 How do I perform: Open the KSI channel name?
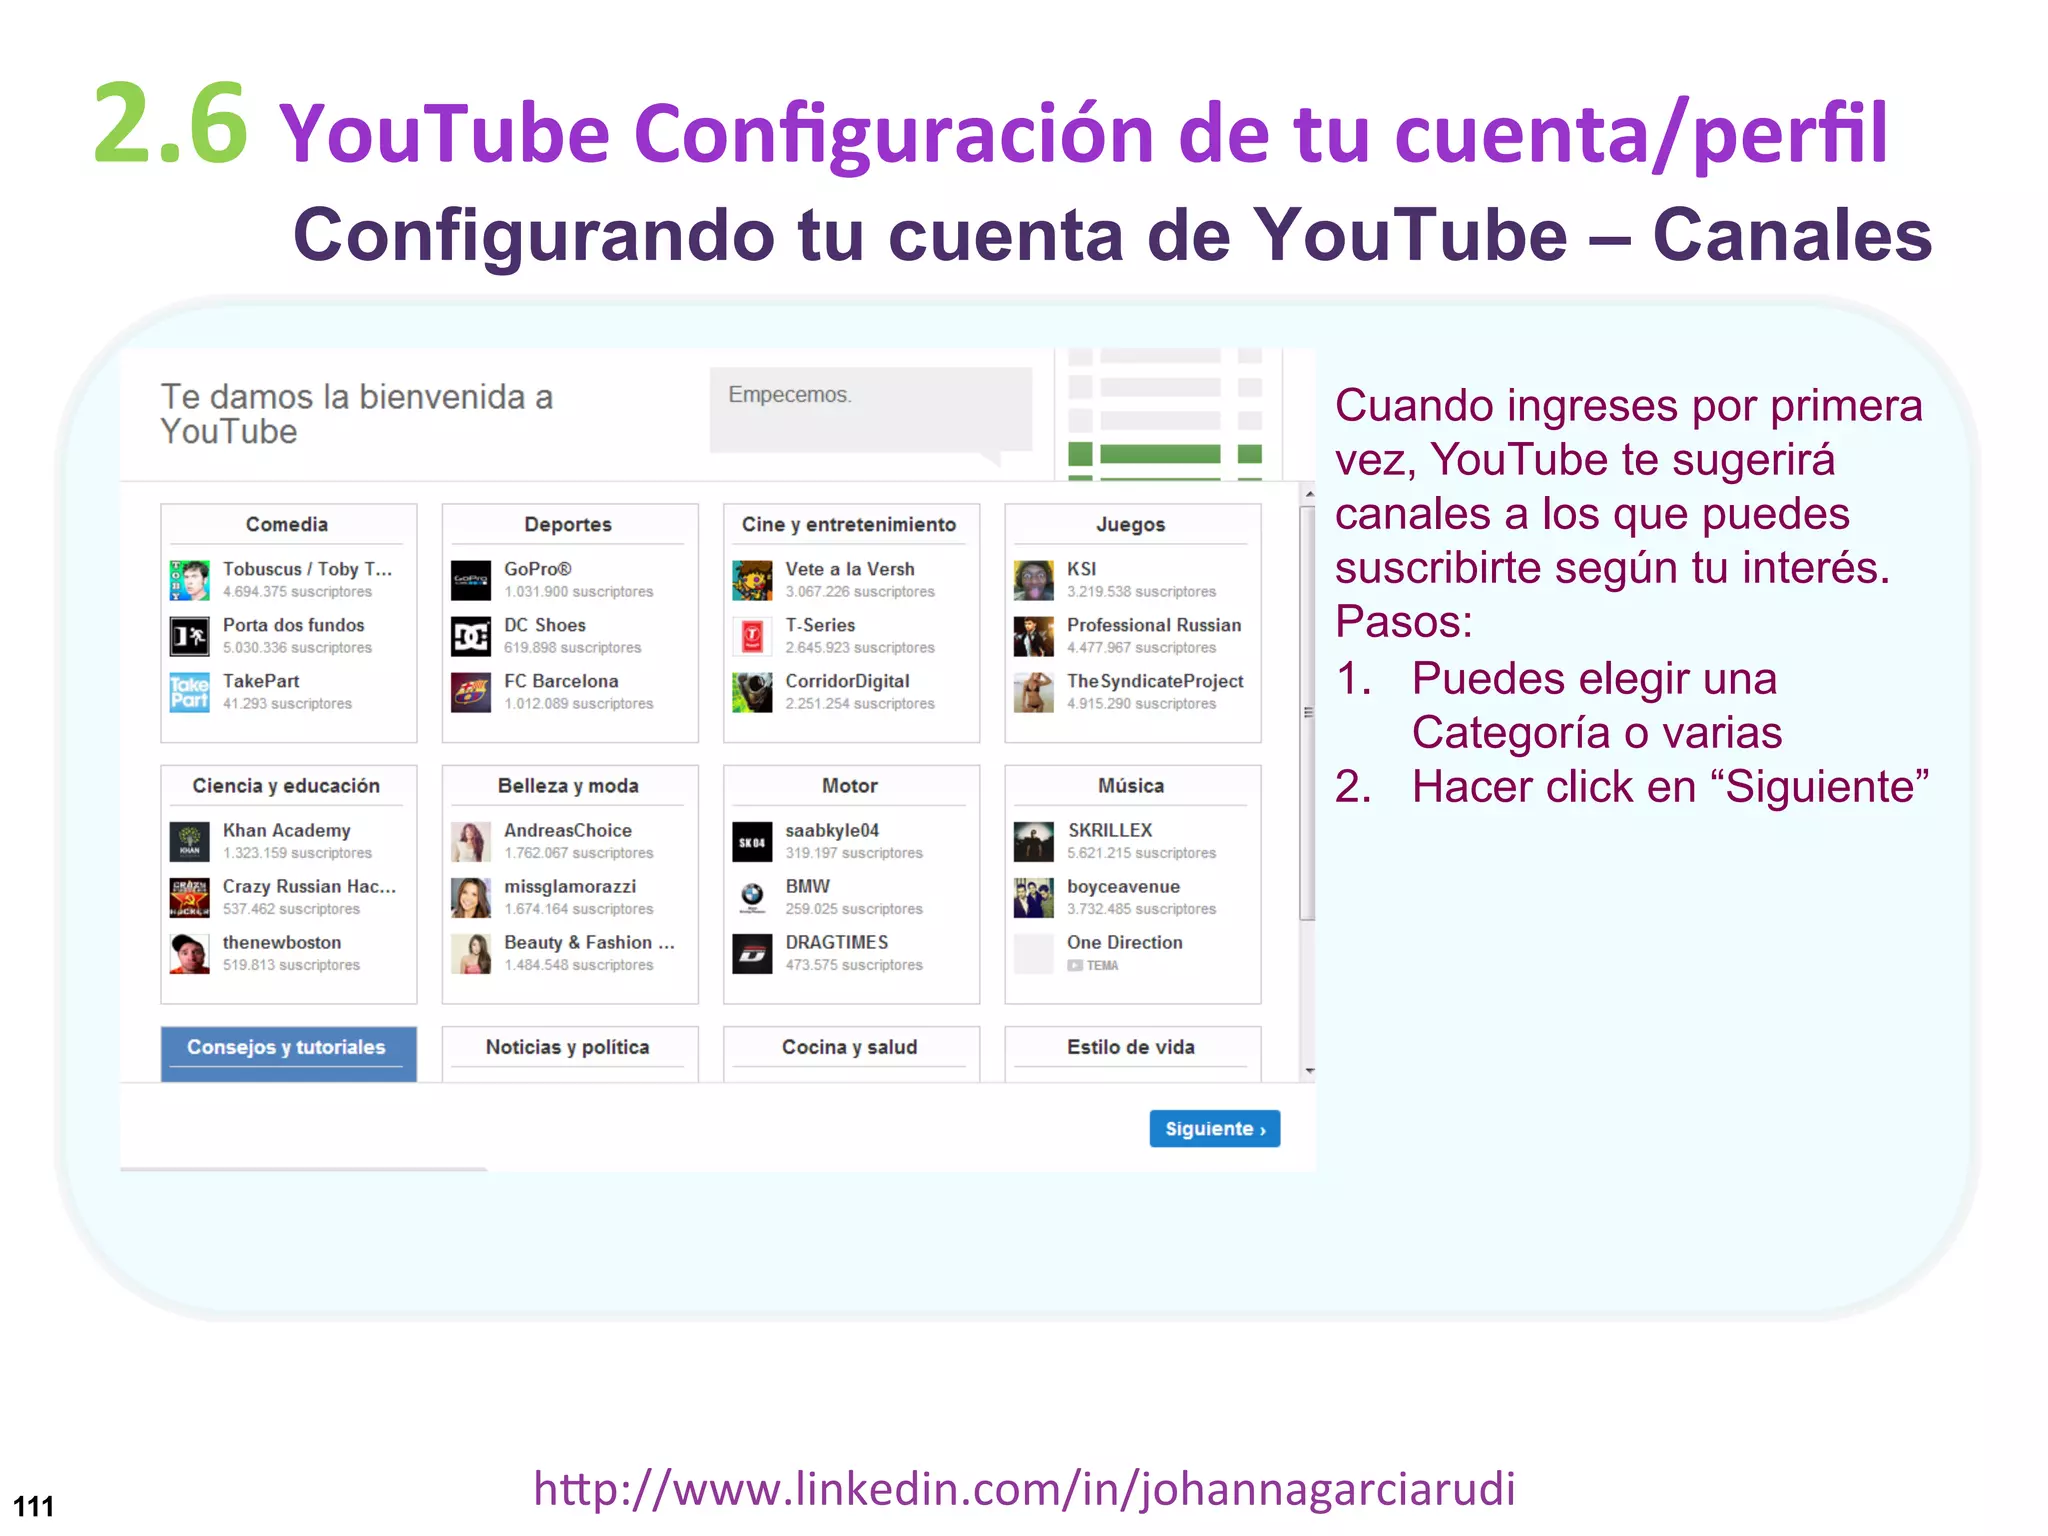coord(1081,569)
